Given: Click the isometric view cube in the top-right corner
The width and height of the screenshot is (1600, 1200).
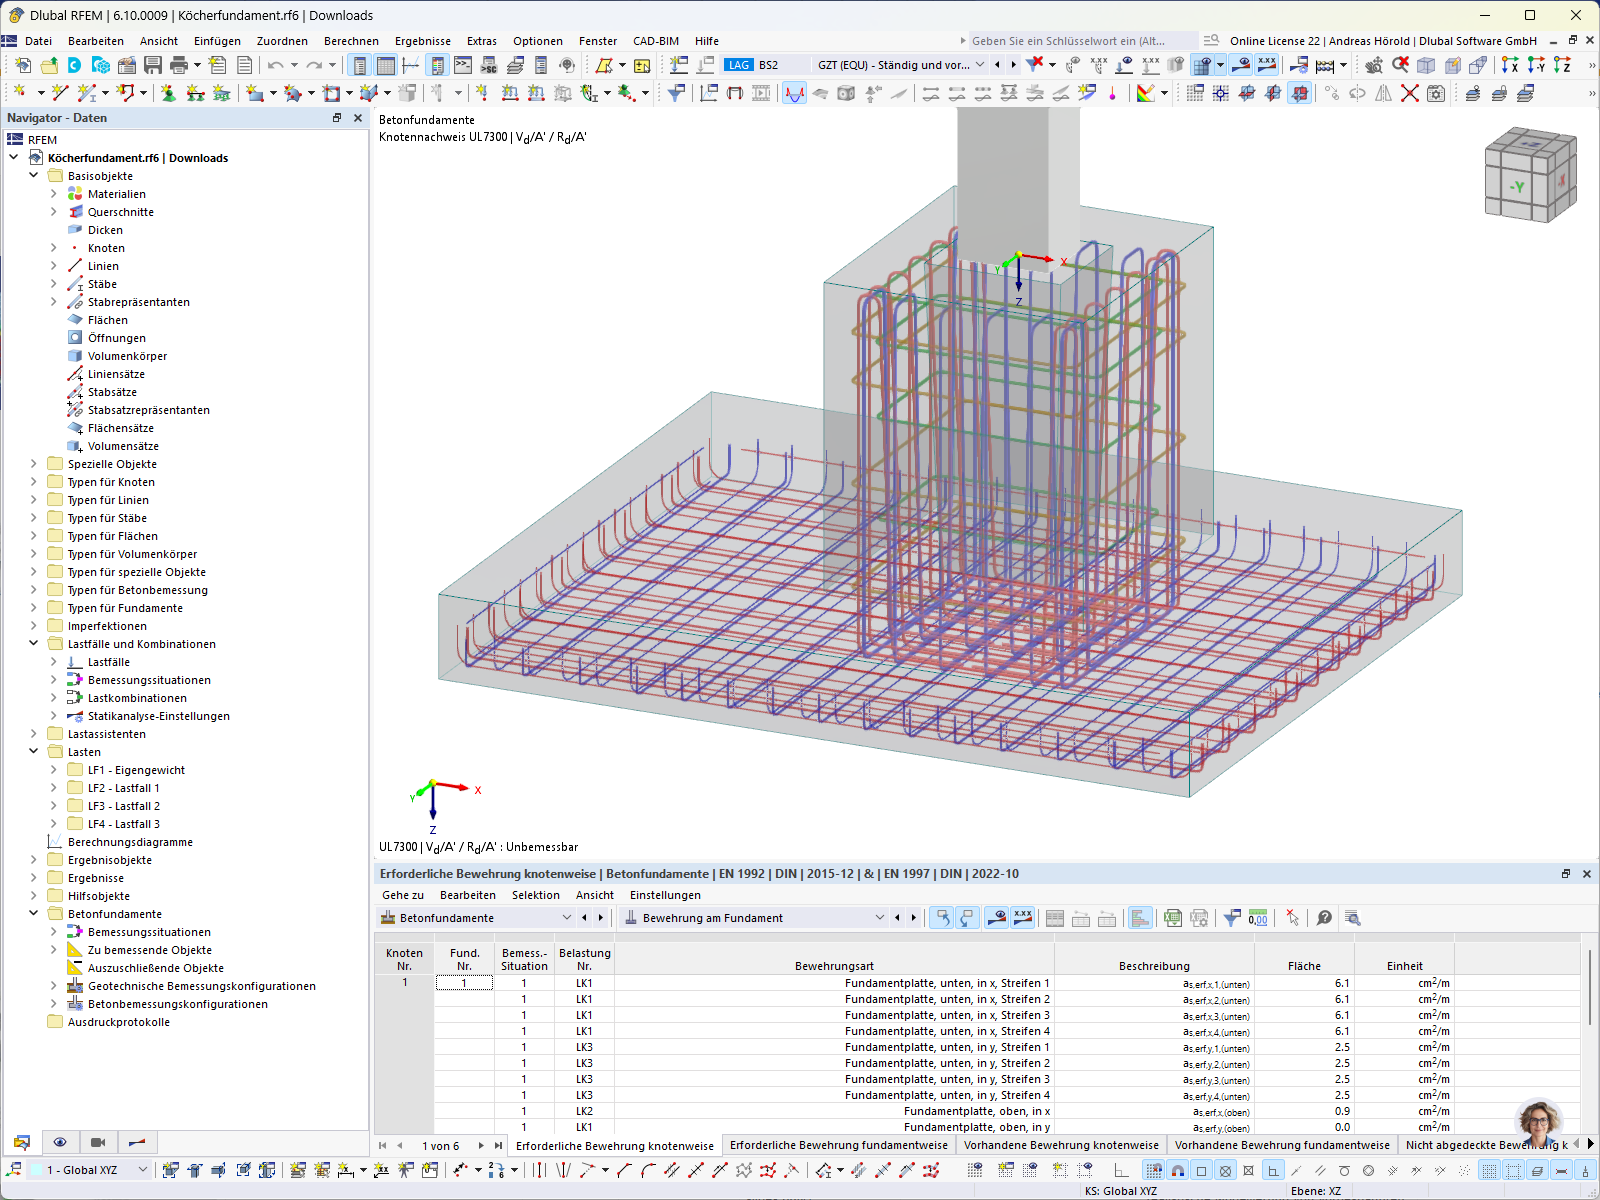Looking at the screenshot, I should [x=1530, y=175].
